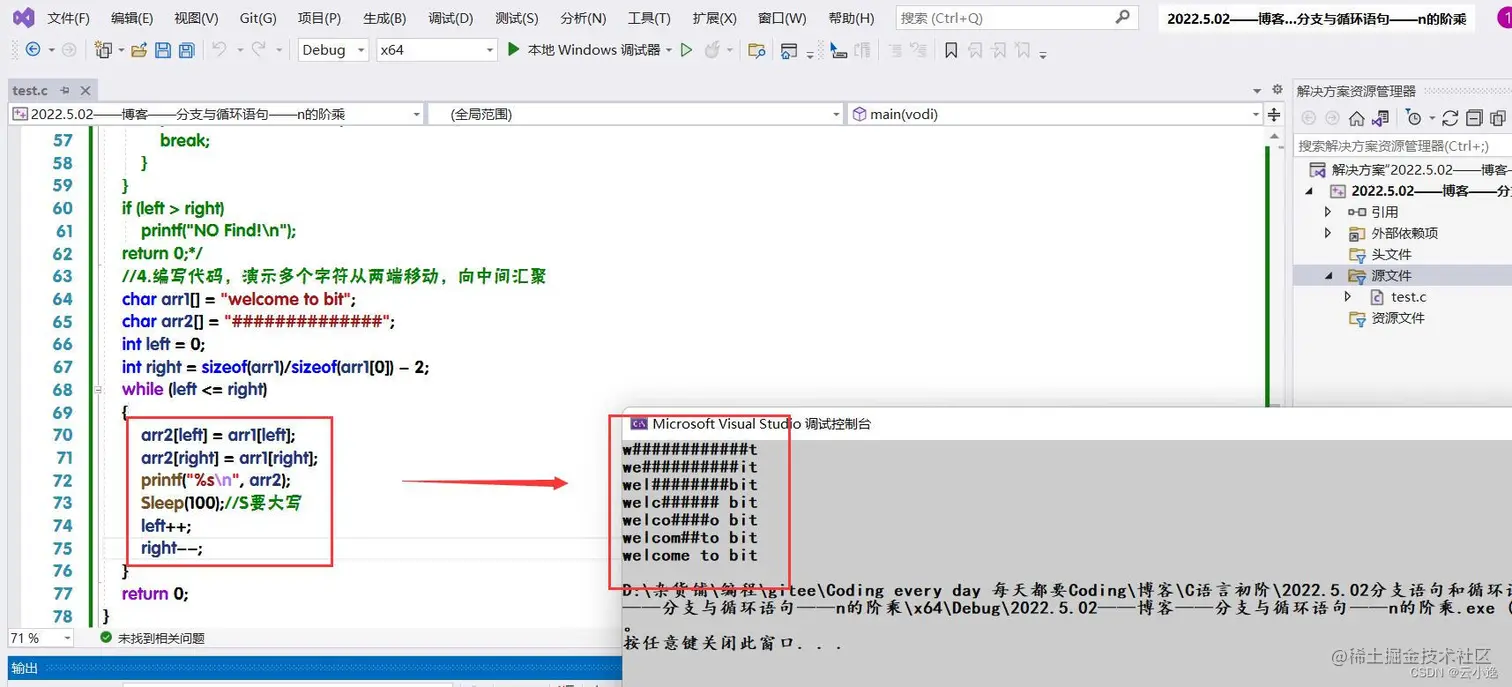Image resolution: width=1512 pixels, height=687 pixels.
Task: Click the save file icon
Action: tap(161, 49)
